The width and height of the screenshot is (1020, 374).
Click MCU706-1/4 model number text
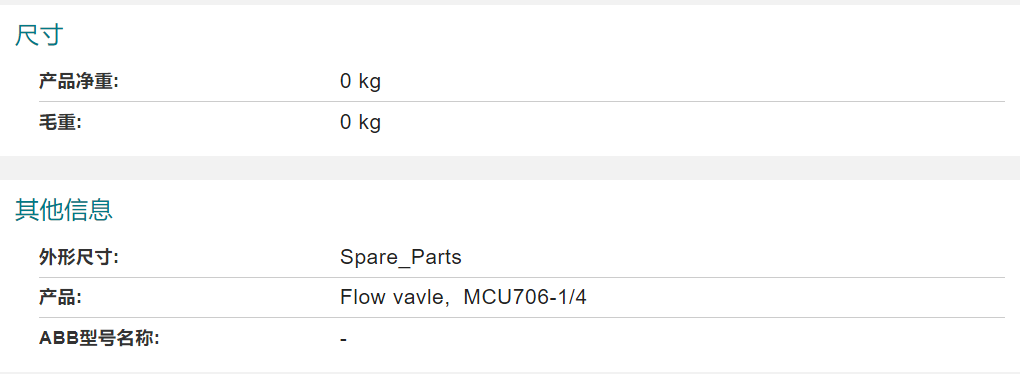[x=526, y=298]
